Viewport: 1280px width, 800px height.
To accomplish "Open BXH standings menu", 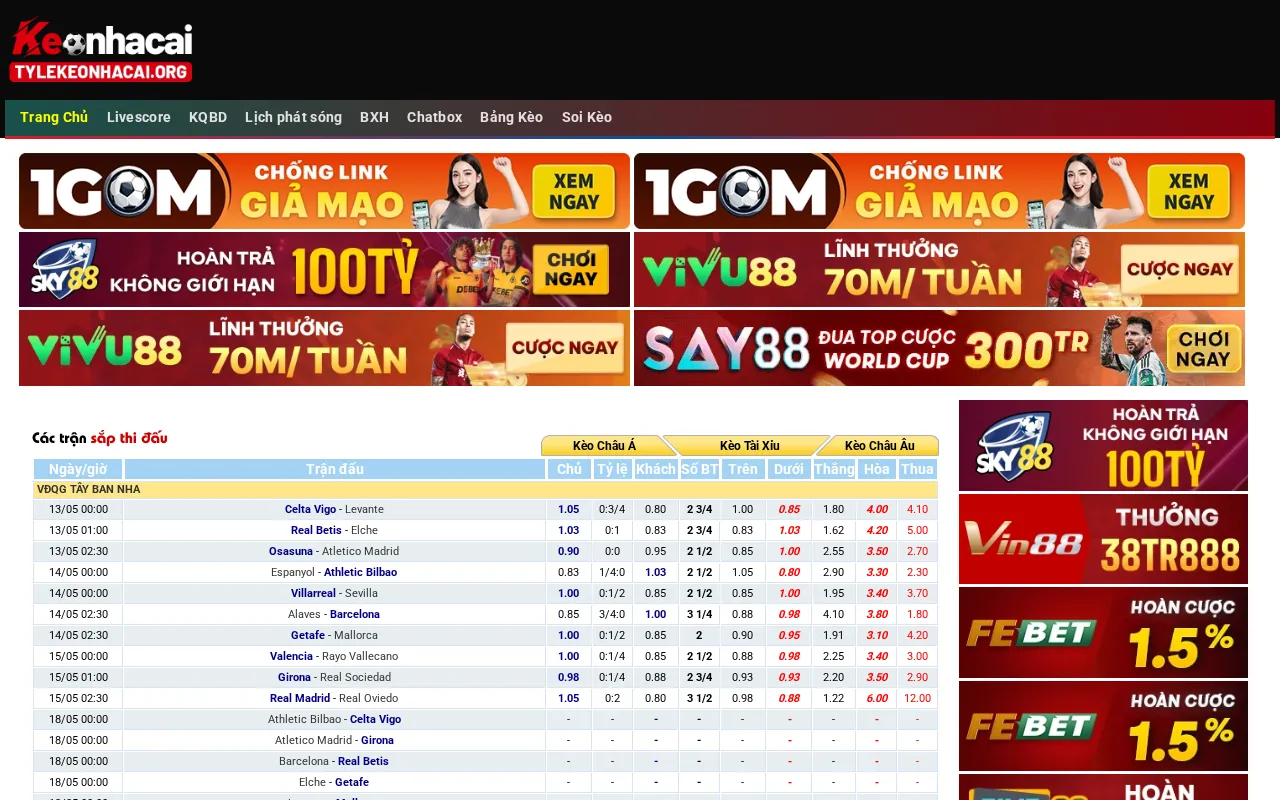I will [374, 117].
